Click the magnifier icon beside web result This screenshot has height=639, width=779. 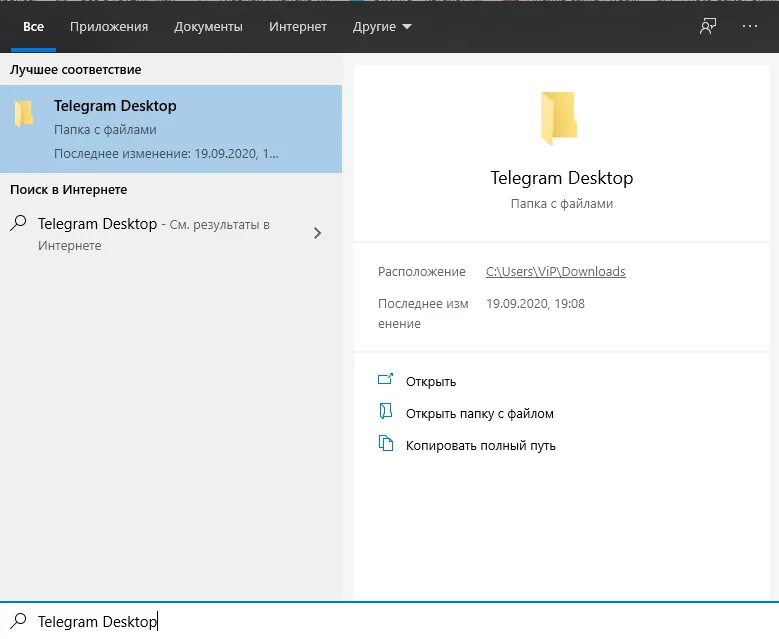click(x=18, y=223)
